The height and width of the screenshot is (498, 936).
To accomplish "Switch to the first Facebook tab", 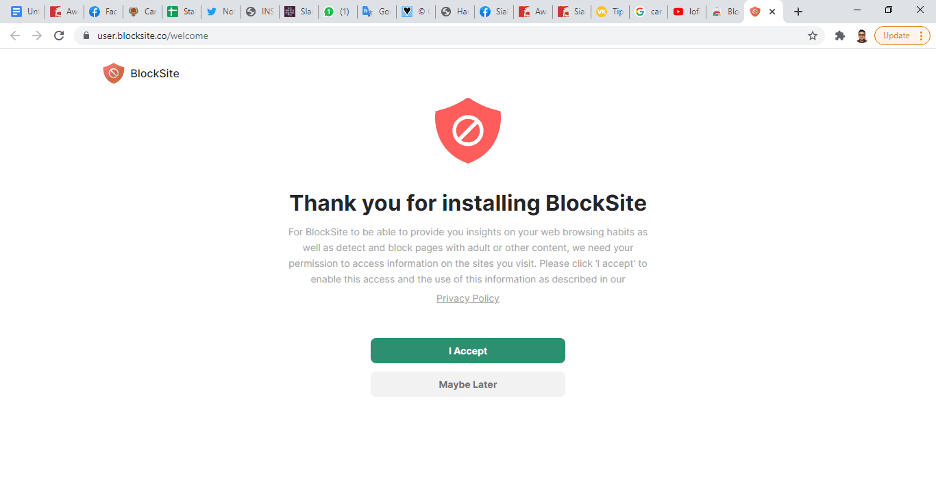I will [102, 11].
